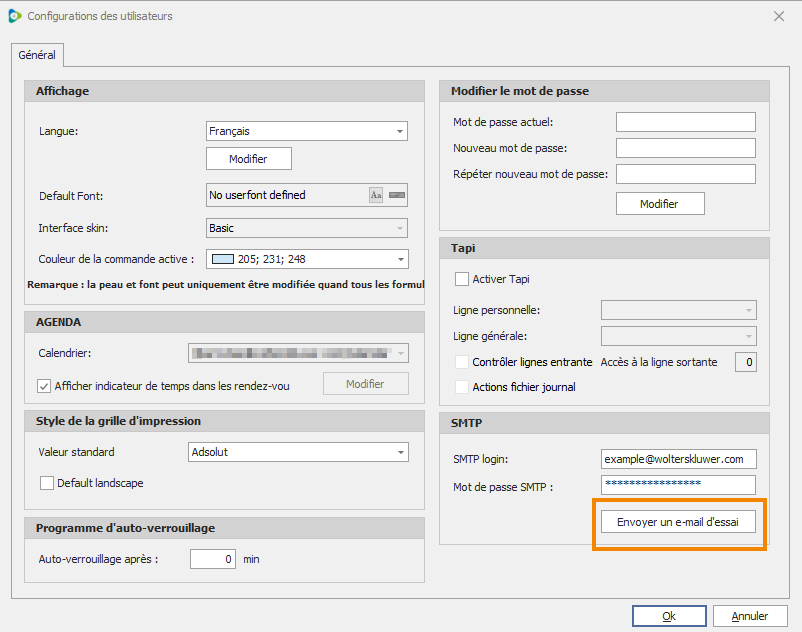Cancel with the Annuler button
Viewport: 802px width, 632px height.
pos(750,616)
